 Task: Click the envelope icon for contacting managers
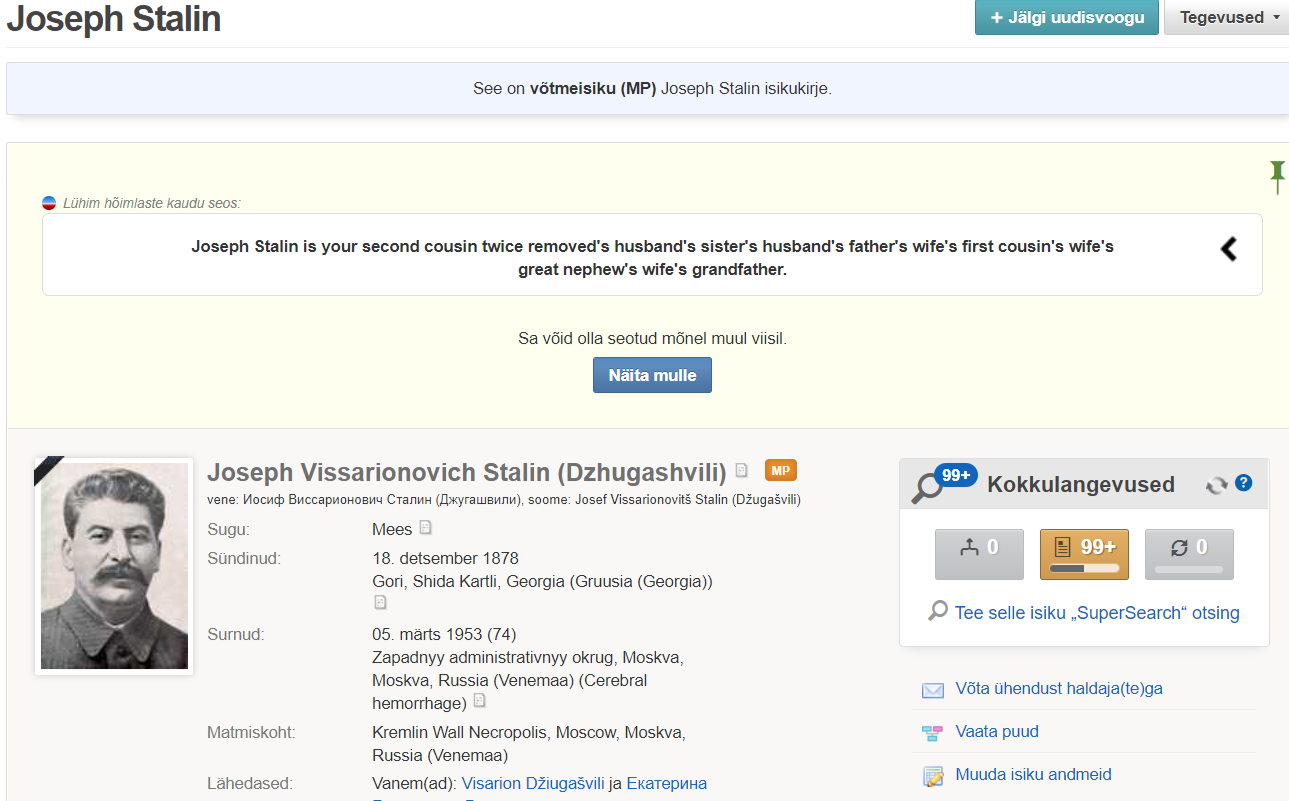(932, 690)
